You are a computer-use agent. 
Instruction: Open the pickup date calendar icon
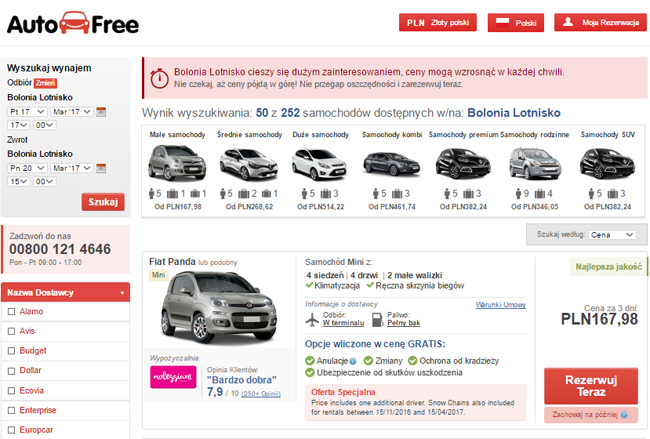tap(101, 112)
